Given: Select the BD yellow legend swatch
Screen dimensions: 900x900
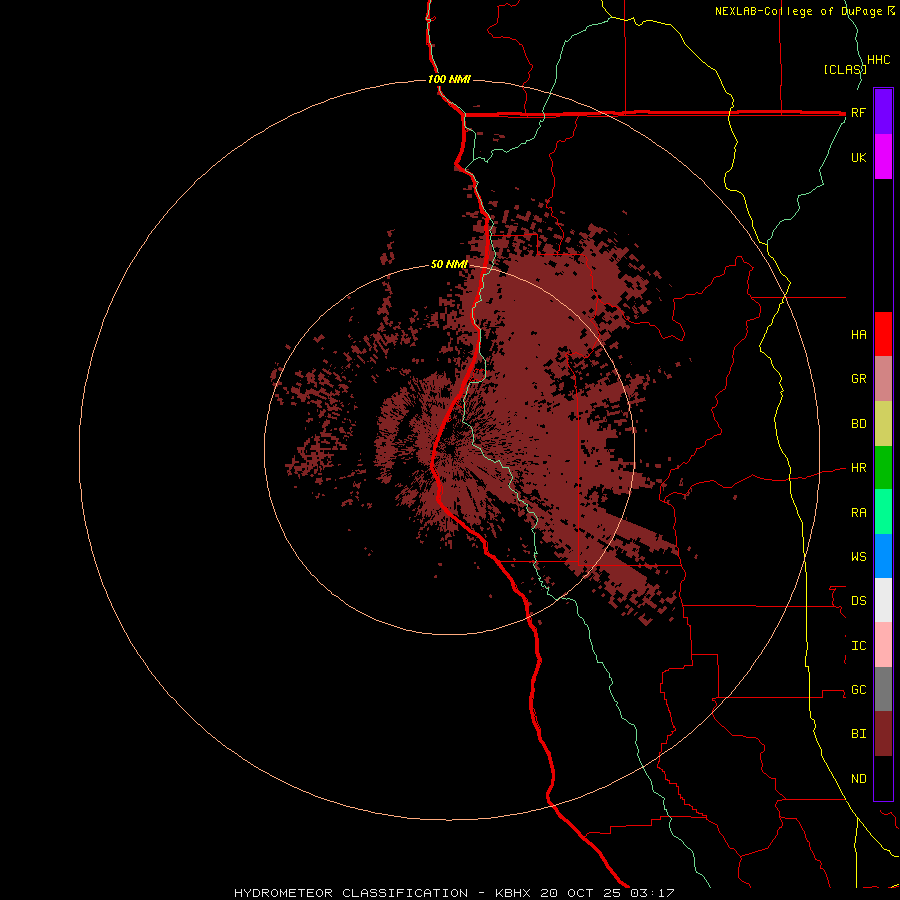Looking at the screenshot, I should click(x=883, y=424).
